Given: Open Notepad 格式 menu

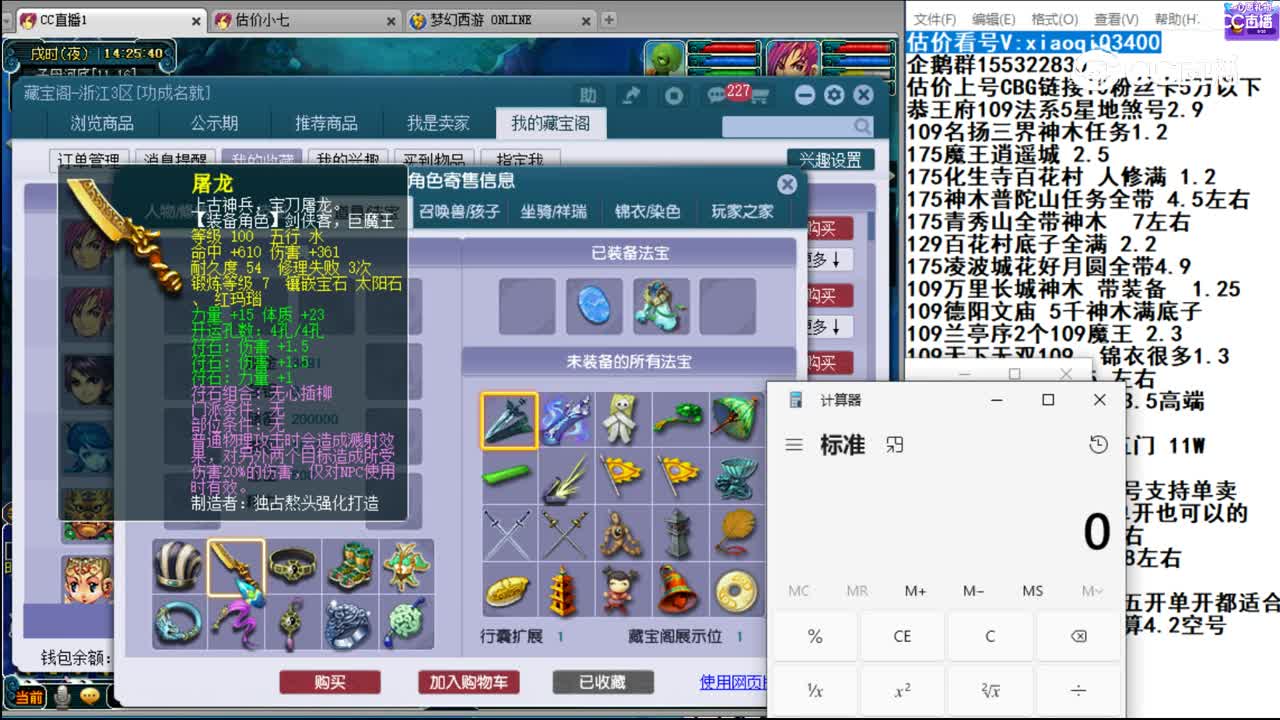Looking at the screenshot, I should click(1055, 19).
